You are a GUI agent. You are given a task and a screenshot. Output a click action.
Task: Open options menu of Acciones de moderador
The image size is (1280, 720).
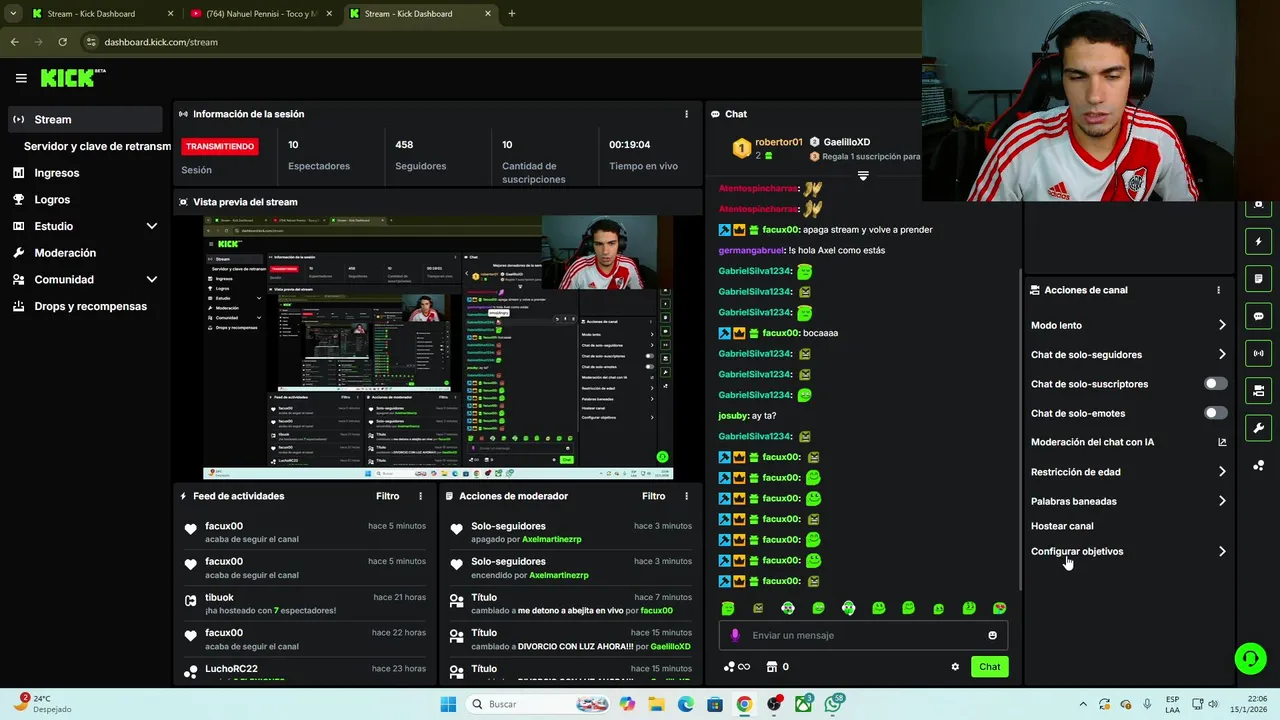click(x=686, y=496)
